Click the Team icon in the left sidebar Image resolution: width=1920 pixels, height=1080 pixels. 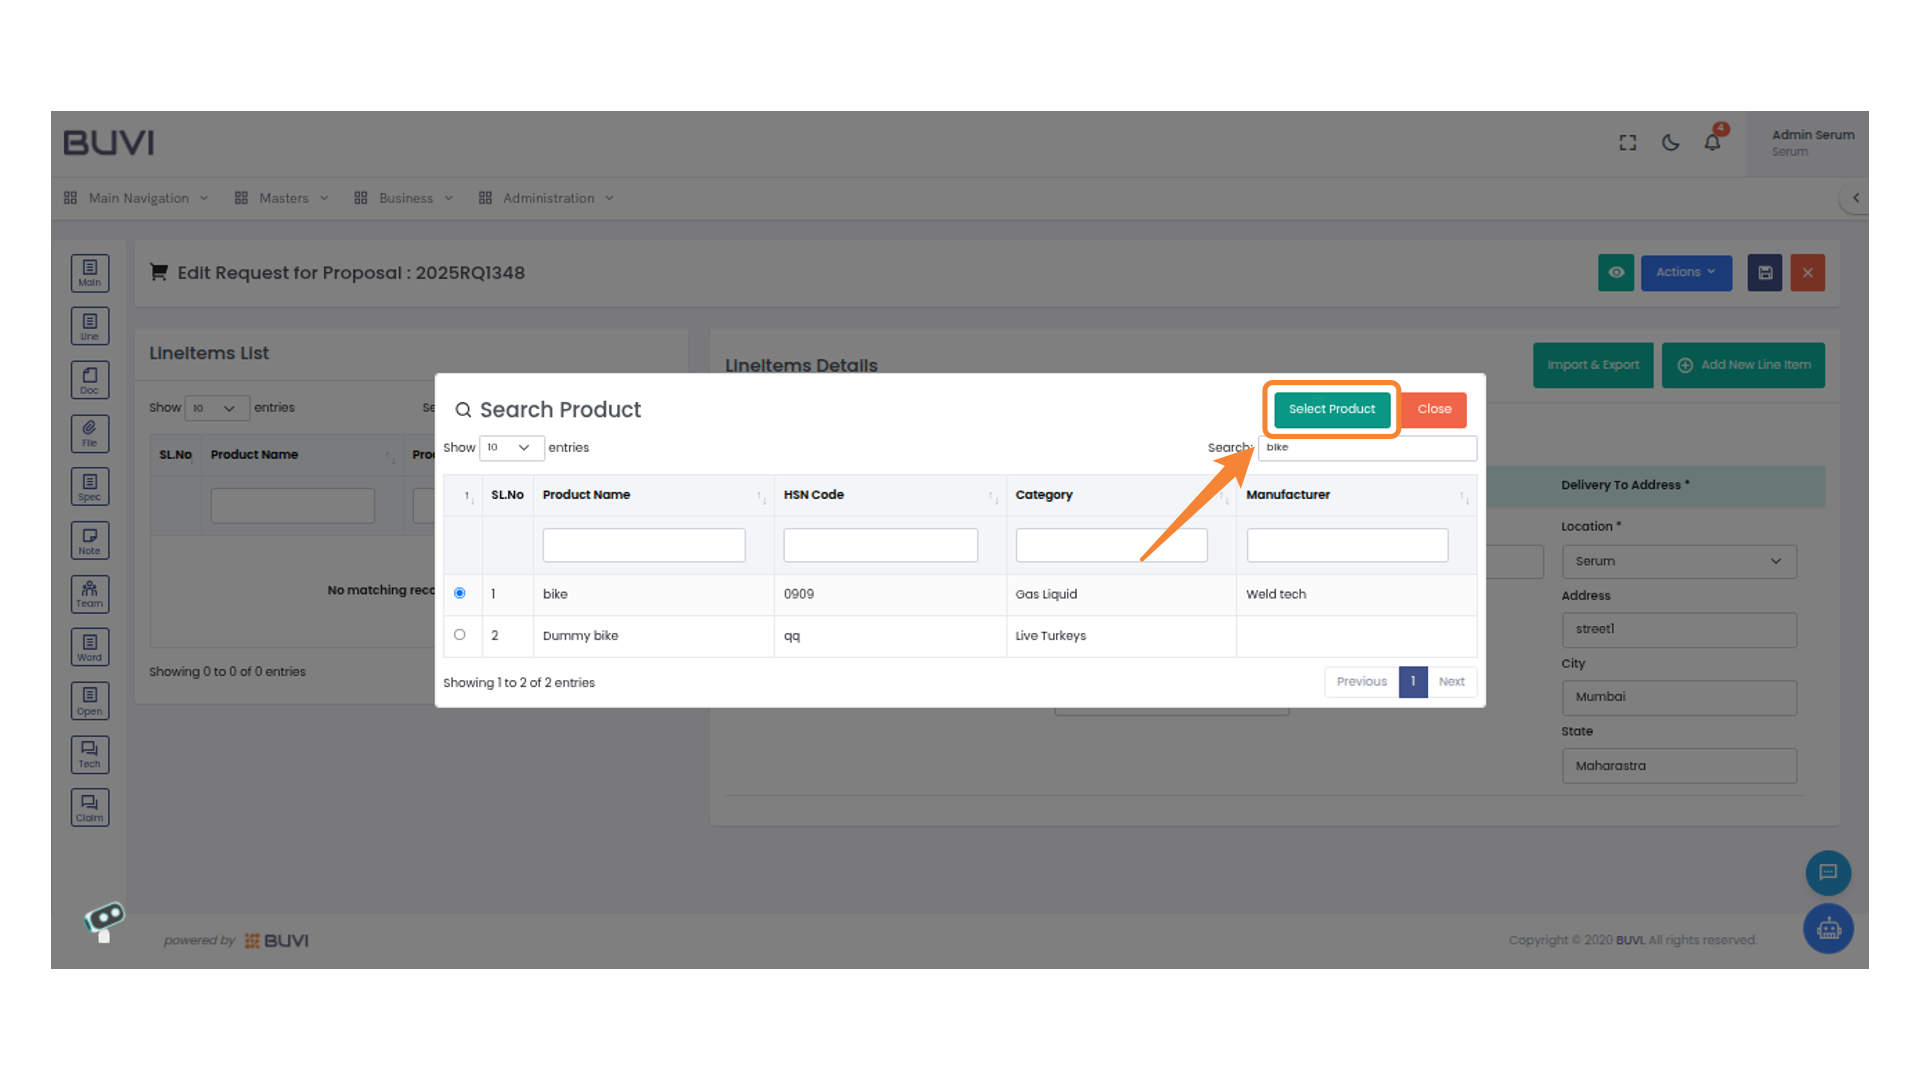(x=90, y=593)
